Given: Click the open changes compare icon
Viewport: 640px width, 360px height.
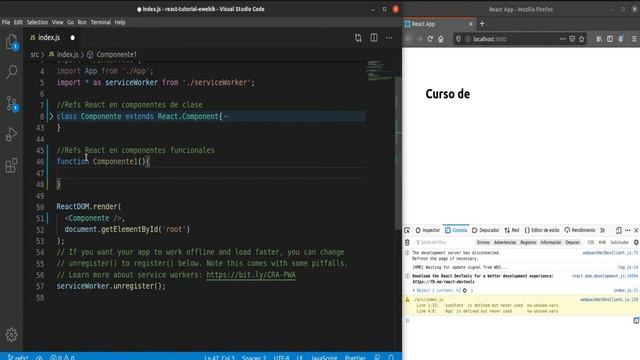Looking at the screenshot, I should 358,38.
